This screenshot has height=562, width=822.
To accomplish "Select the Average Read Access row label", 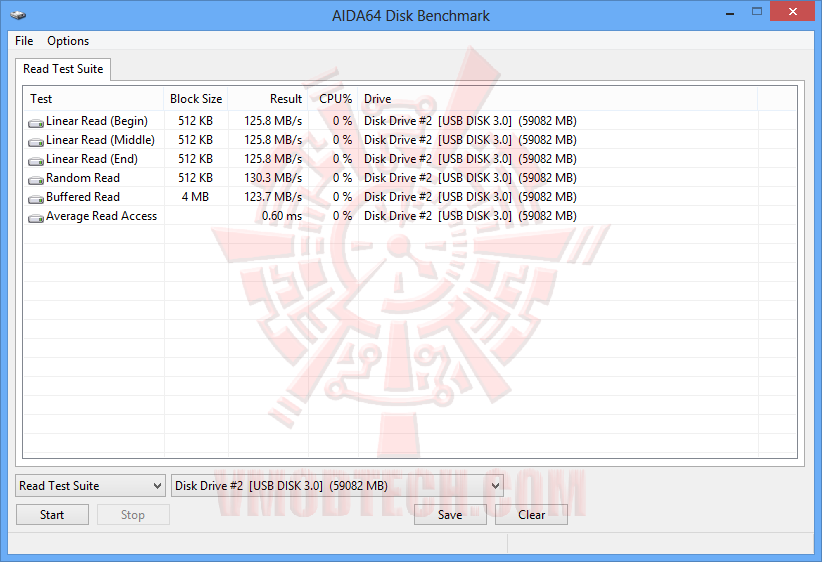I will pyautogui.click(x=102, y=216).
